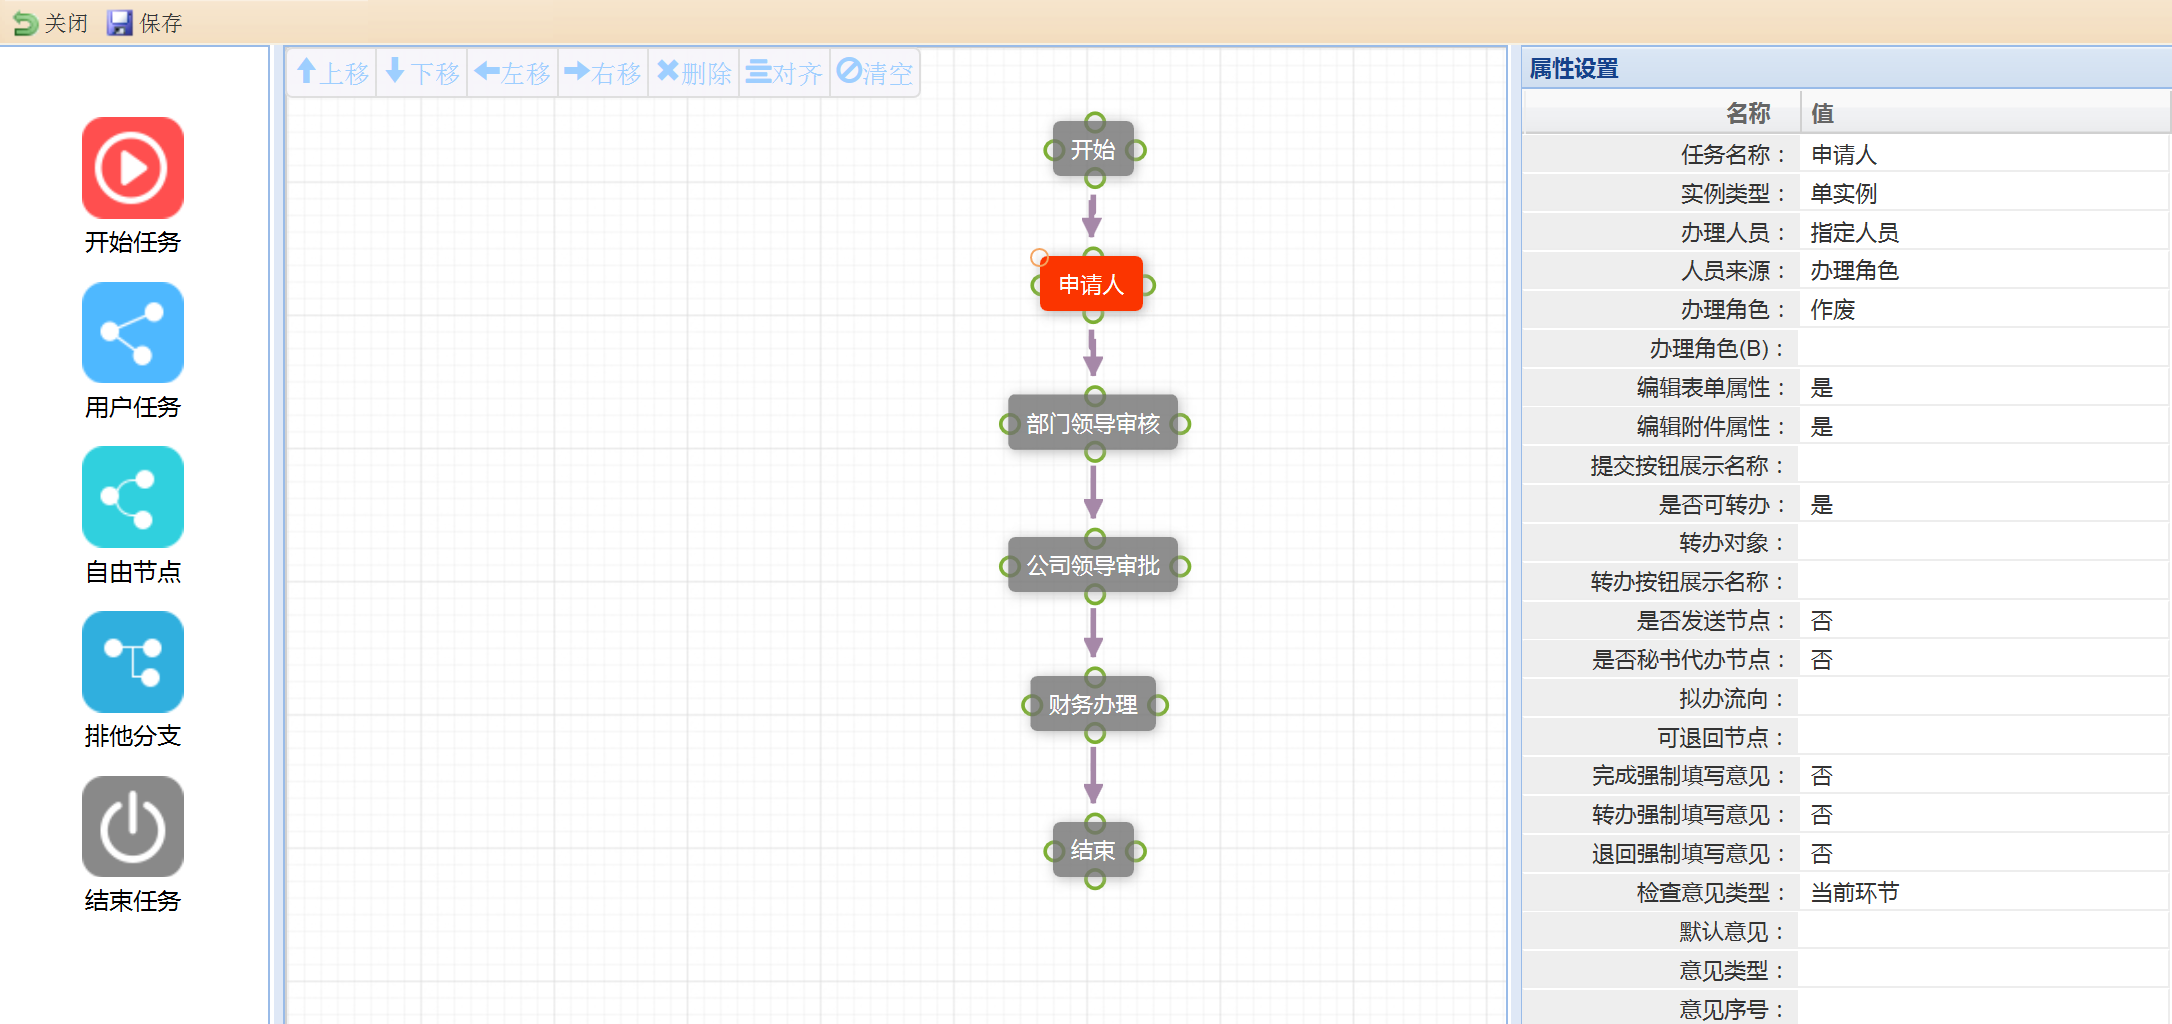Pick the 自由节点 free node icon
The width and height of the screenshot is (2172, 1024).
(132, 497)
